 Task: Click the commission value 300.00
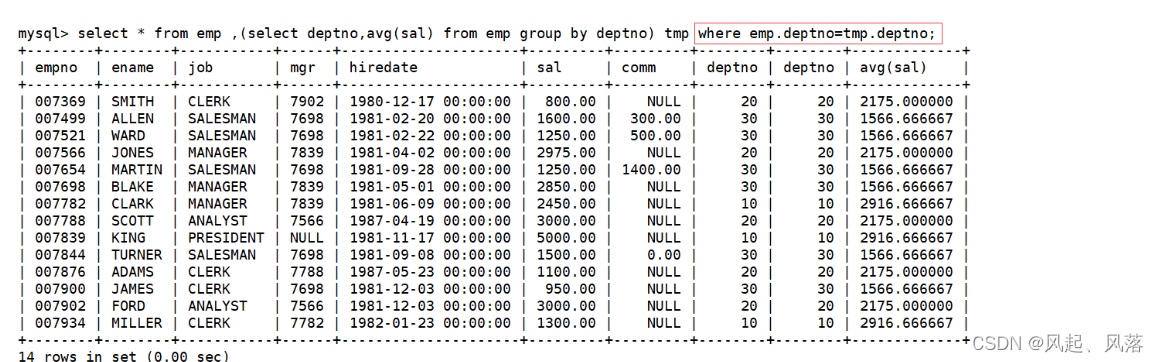[x=656, y=119]
